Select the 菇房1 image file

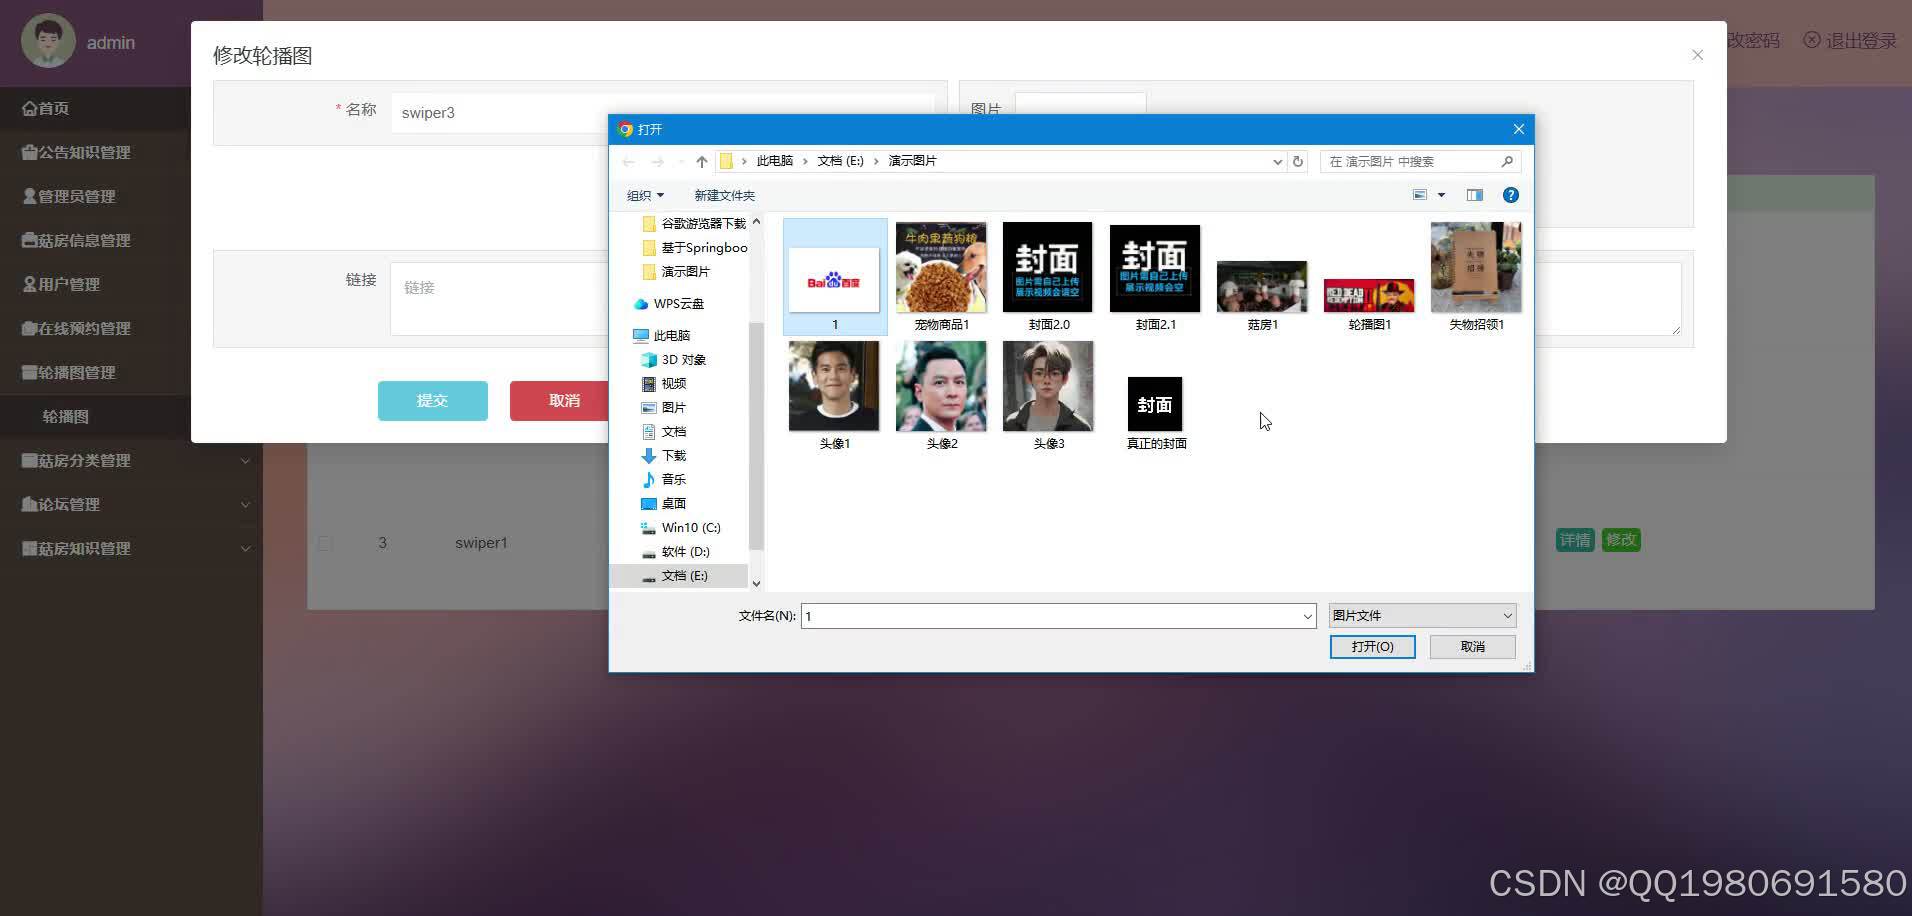[x=1262, y=294]
